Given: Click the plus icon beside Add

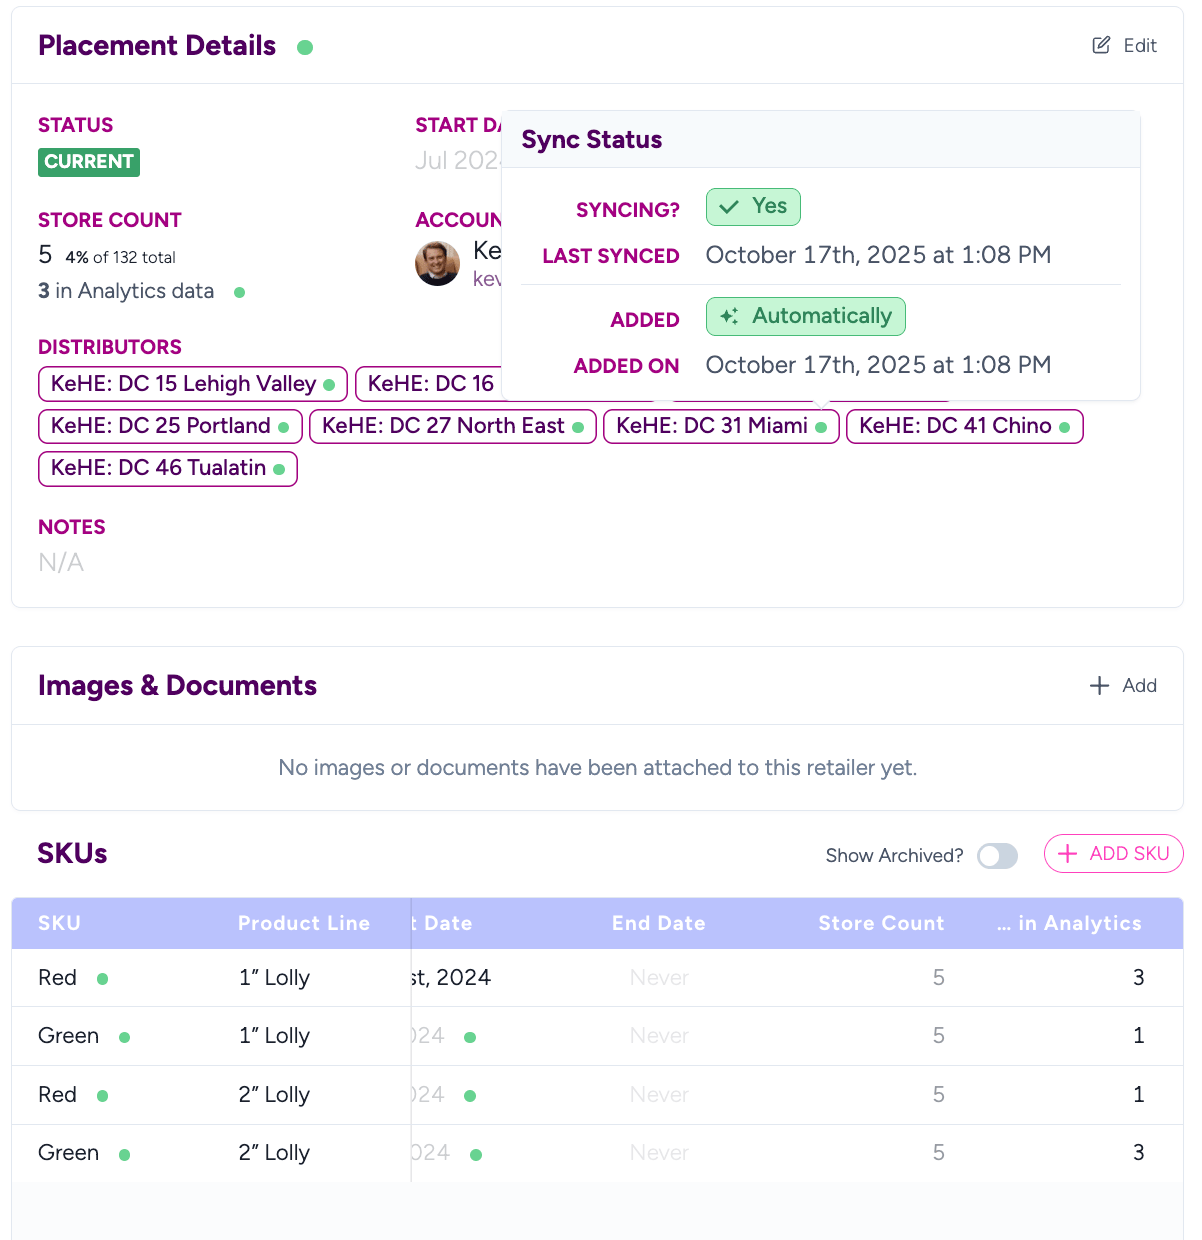Looking at the screenshot, I should click(1099, 685).
